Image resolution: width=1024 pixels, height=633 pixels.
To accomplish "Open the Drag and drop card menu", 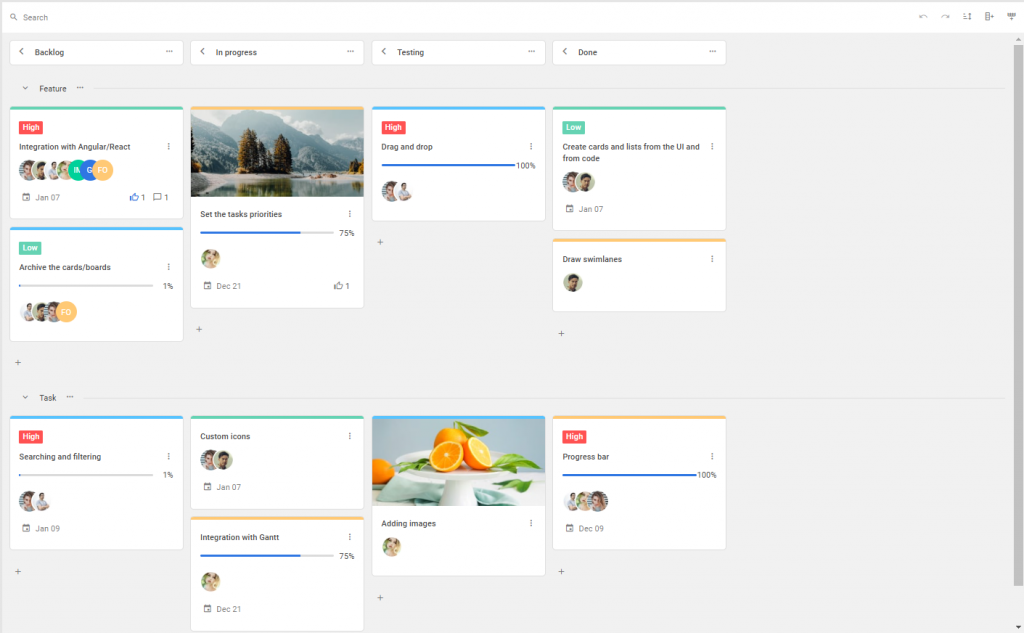I will pos(530,146).
